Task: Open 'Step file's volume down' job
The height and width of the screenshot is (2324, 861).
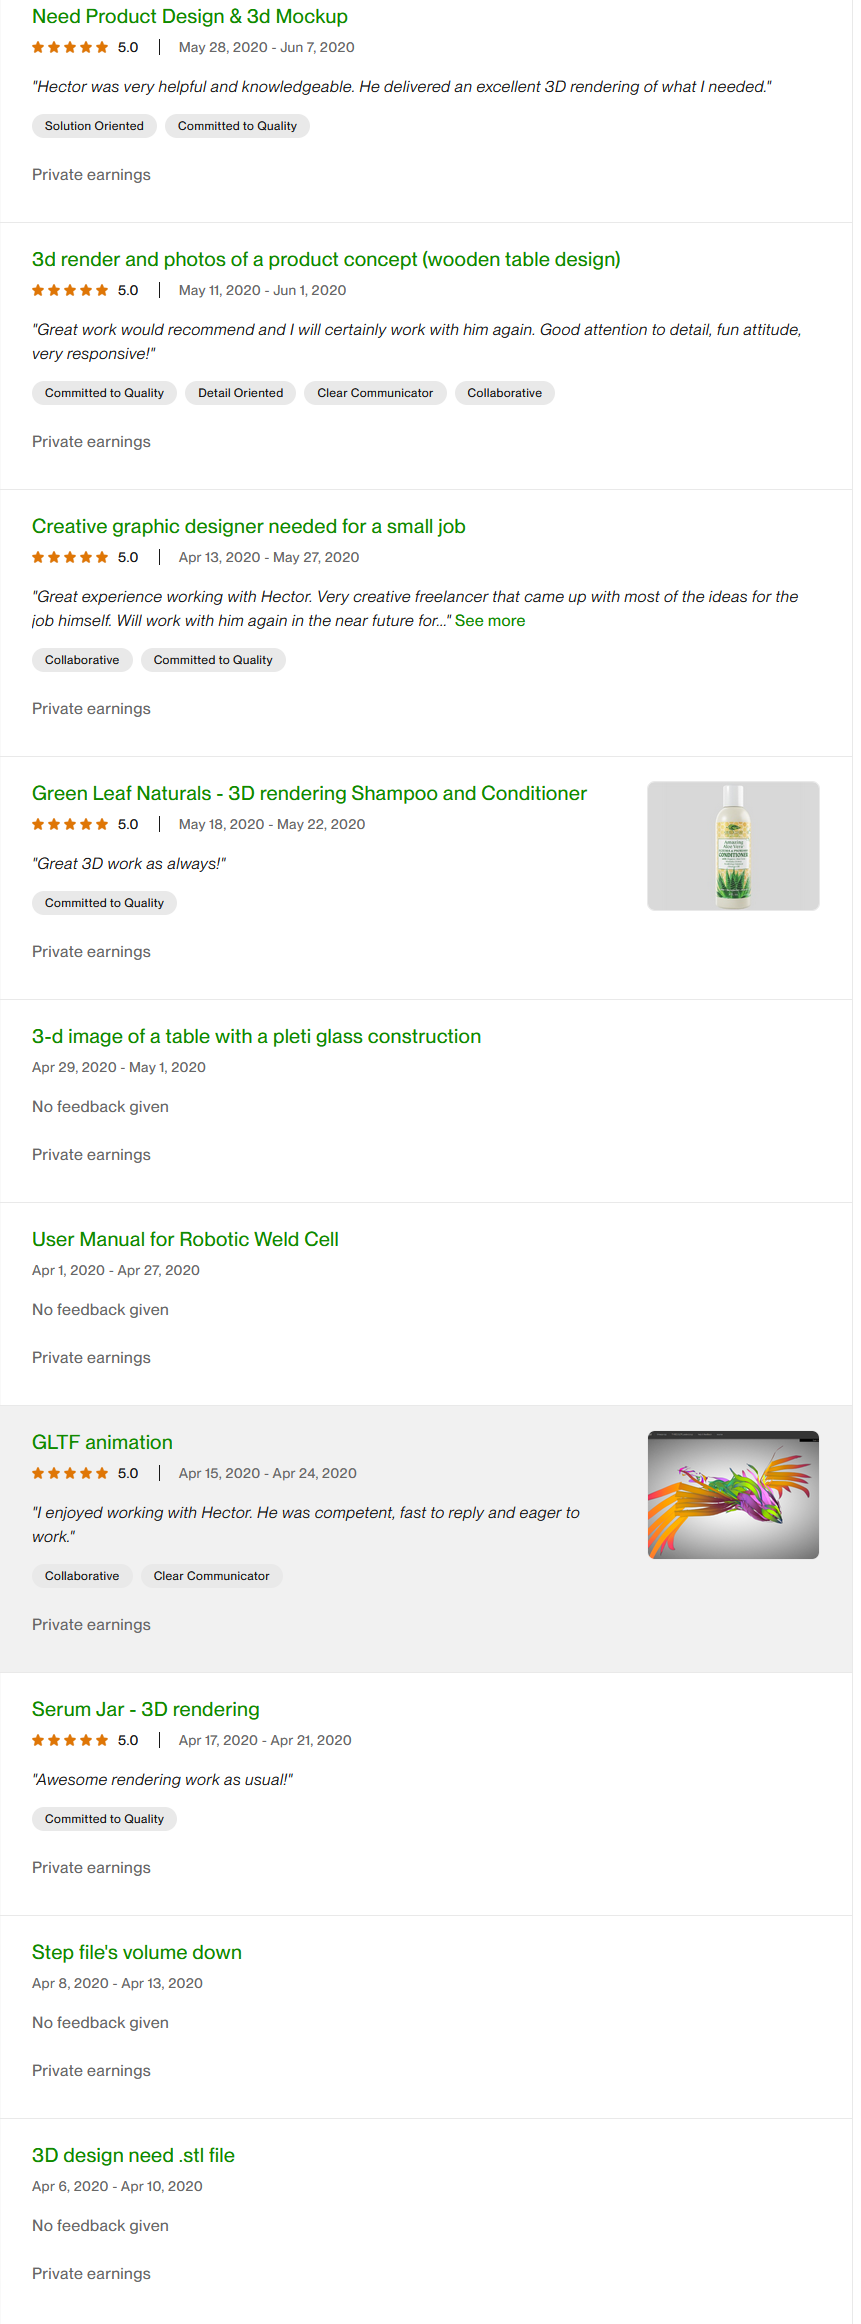Action: 137,1953
